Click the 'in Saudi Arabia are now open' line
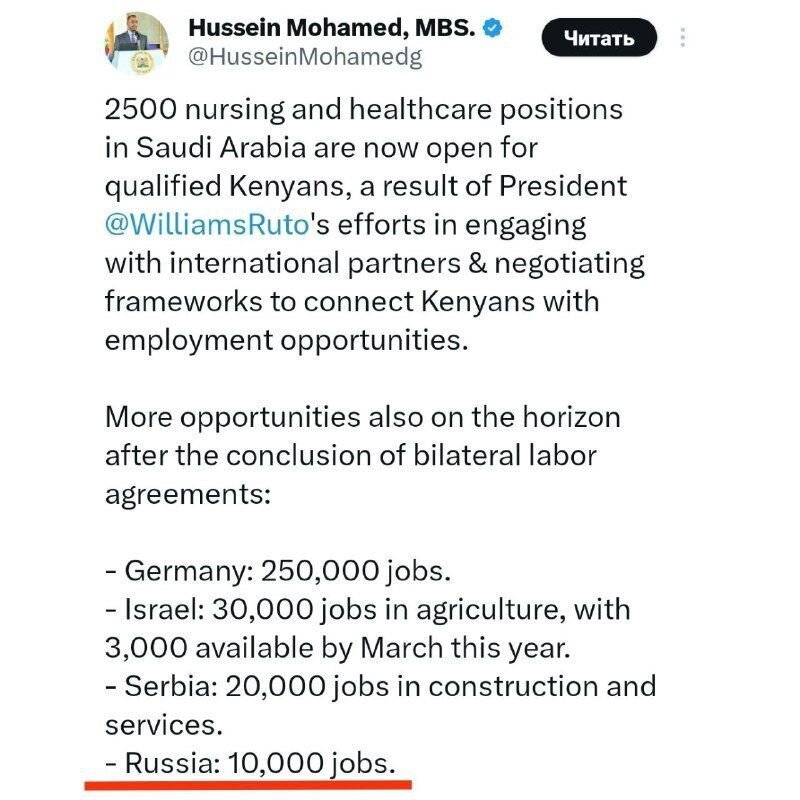This screenshot has width=800, height=800. pyautogui.click(x=321, y=148)
